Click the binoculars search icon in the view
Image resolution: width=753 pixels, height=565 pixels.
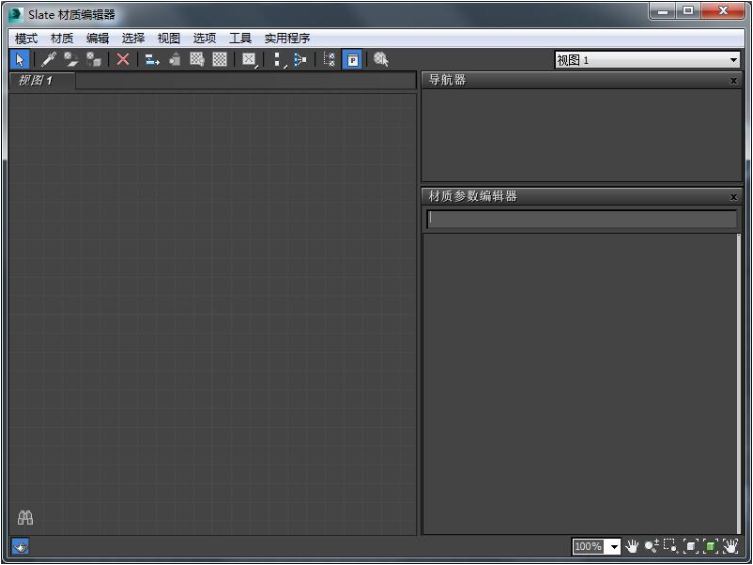25,517
